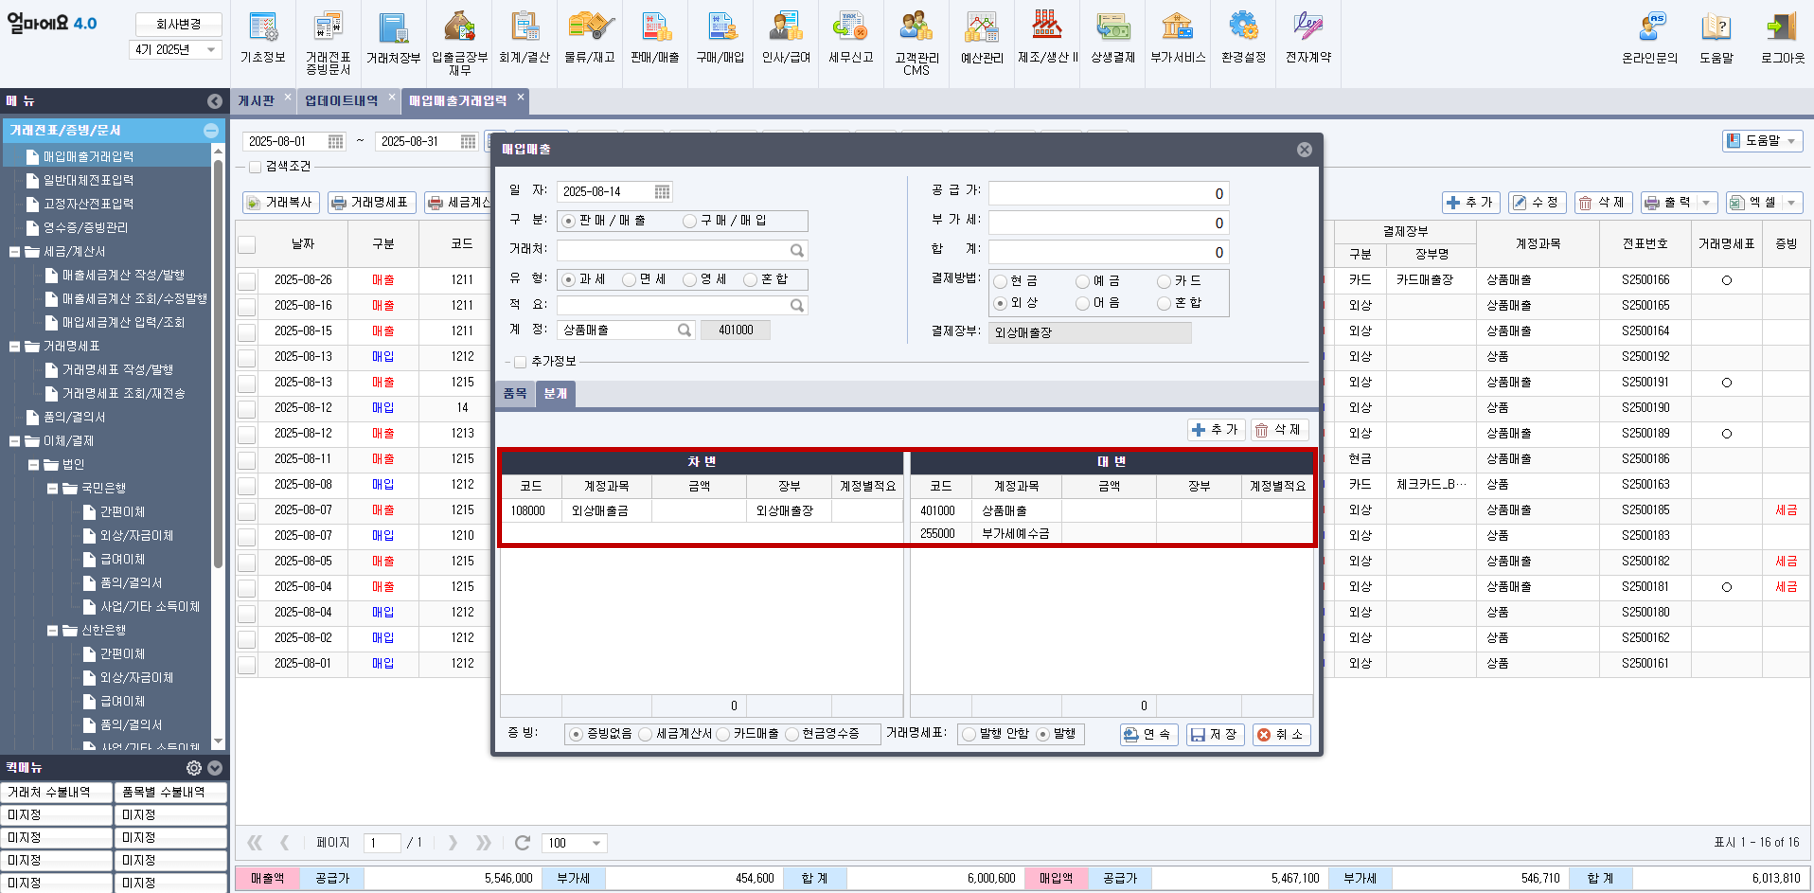Image resolution: width=1814 pixels, height=893 pixels.
Task: Open 일반대체전표입력 menu item
Action: click(x=88, y=181)
